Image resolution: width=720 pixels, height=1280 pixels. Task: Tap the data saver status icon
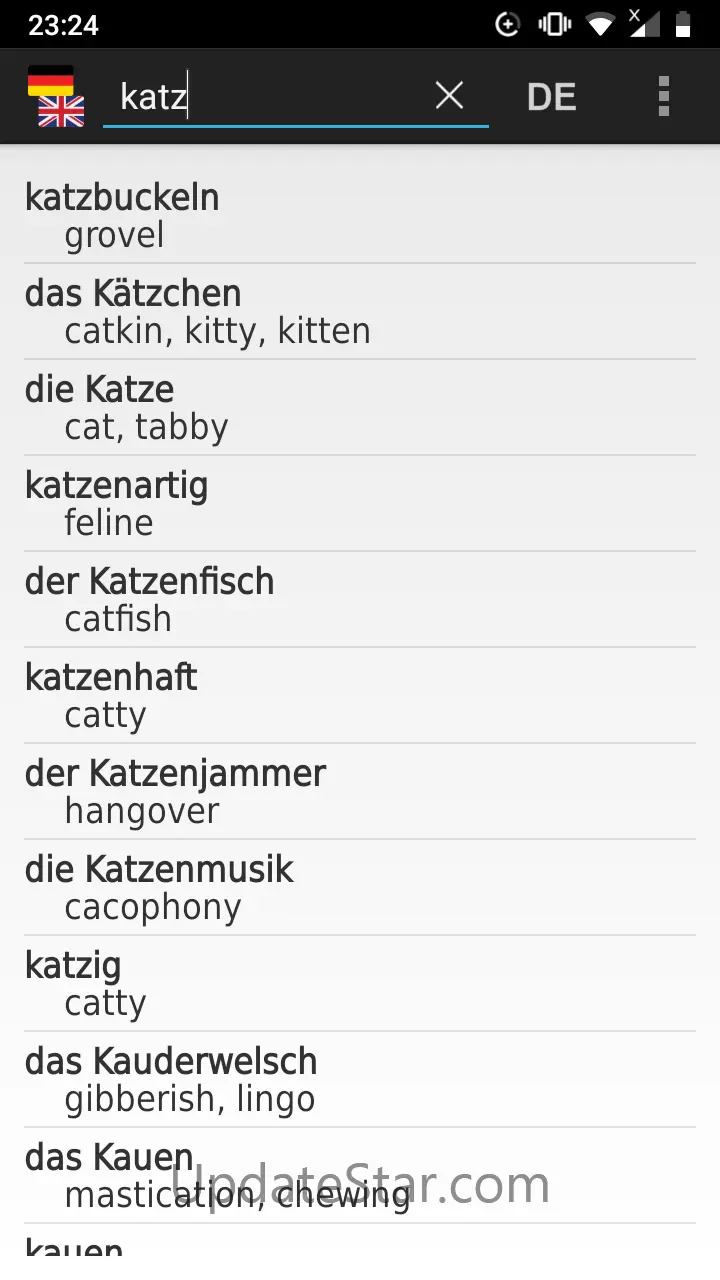tap(508, 24)
